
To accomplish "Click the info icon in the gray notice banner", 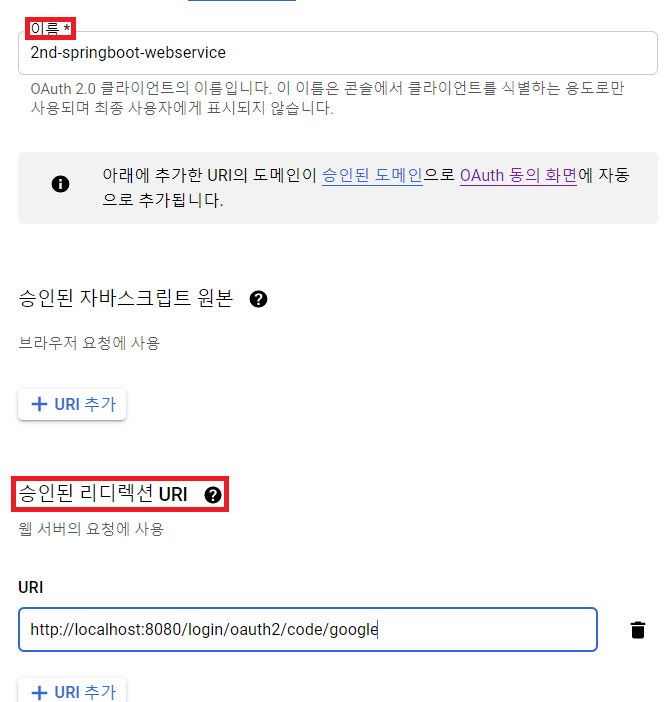I will click(x=60, y=184).
